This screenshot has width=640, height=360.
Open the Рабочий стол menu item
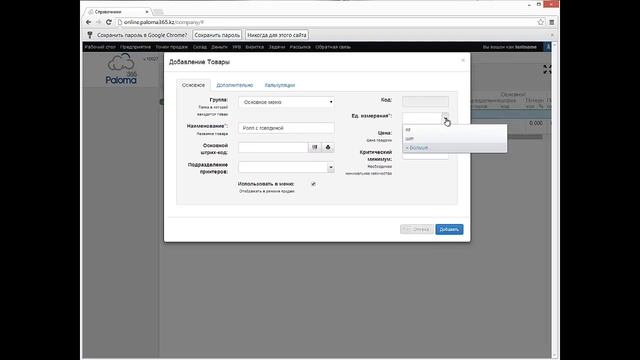click(100, 47)
